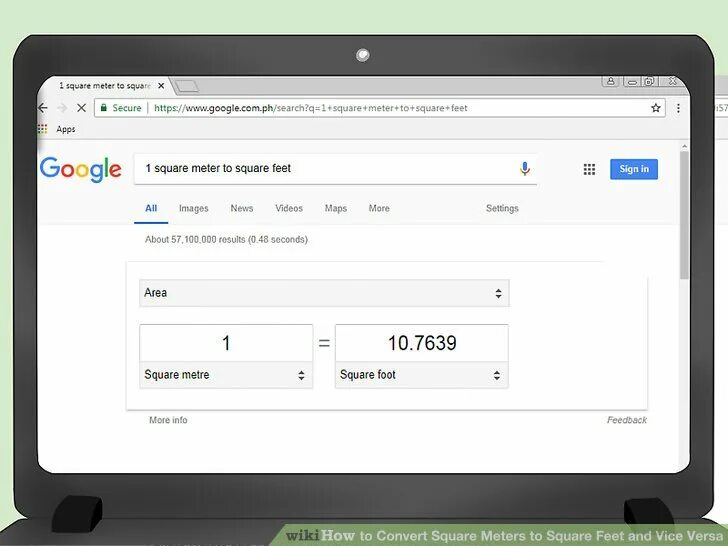Click the Chrome profile user icon

pyautogui.click(x=611, y=81)
